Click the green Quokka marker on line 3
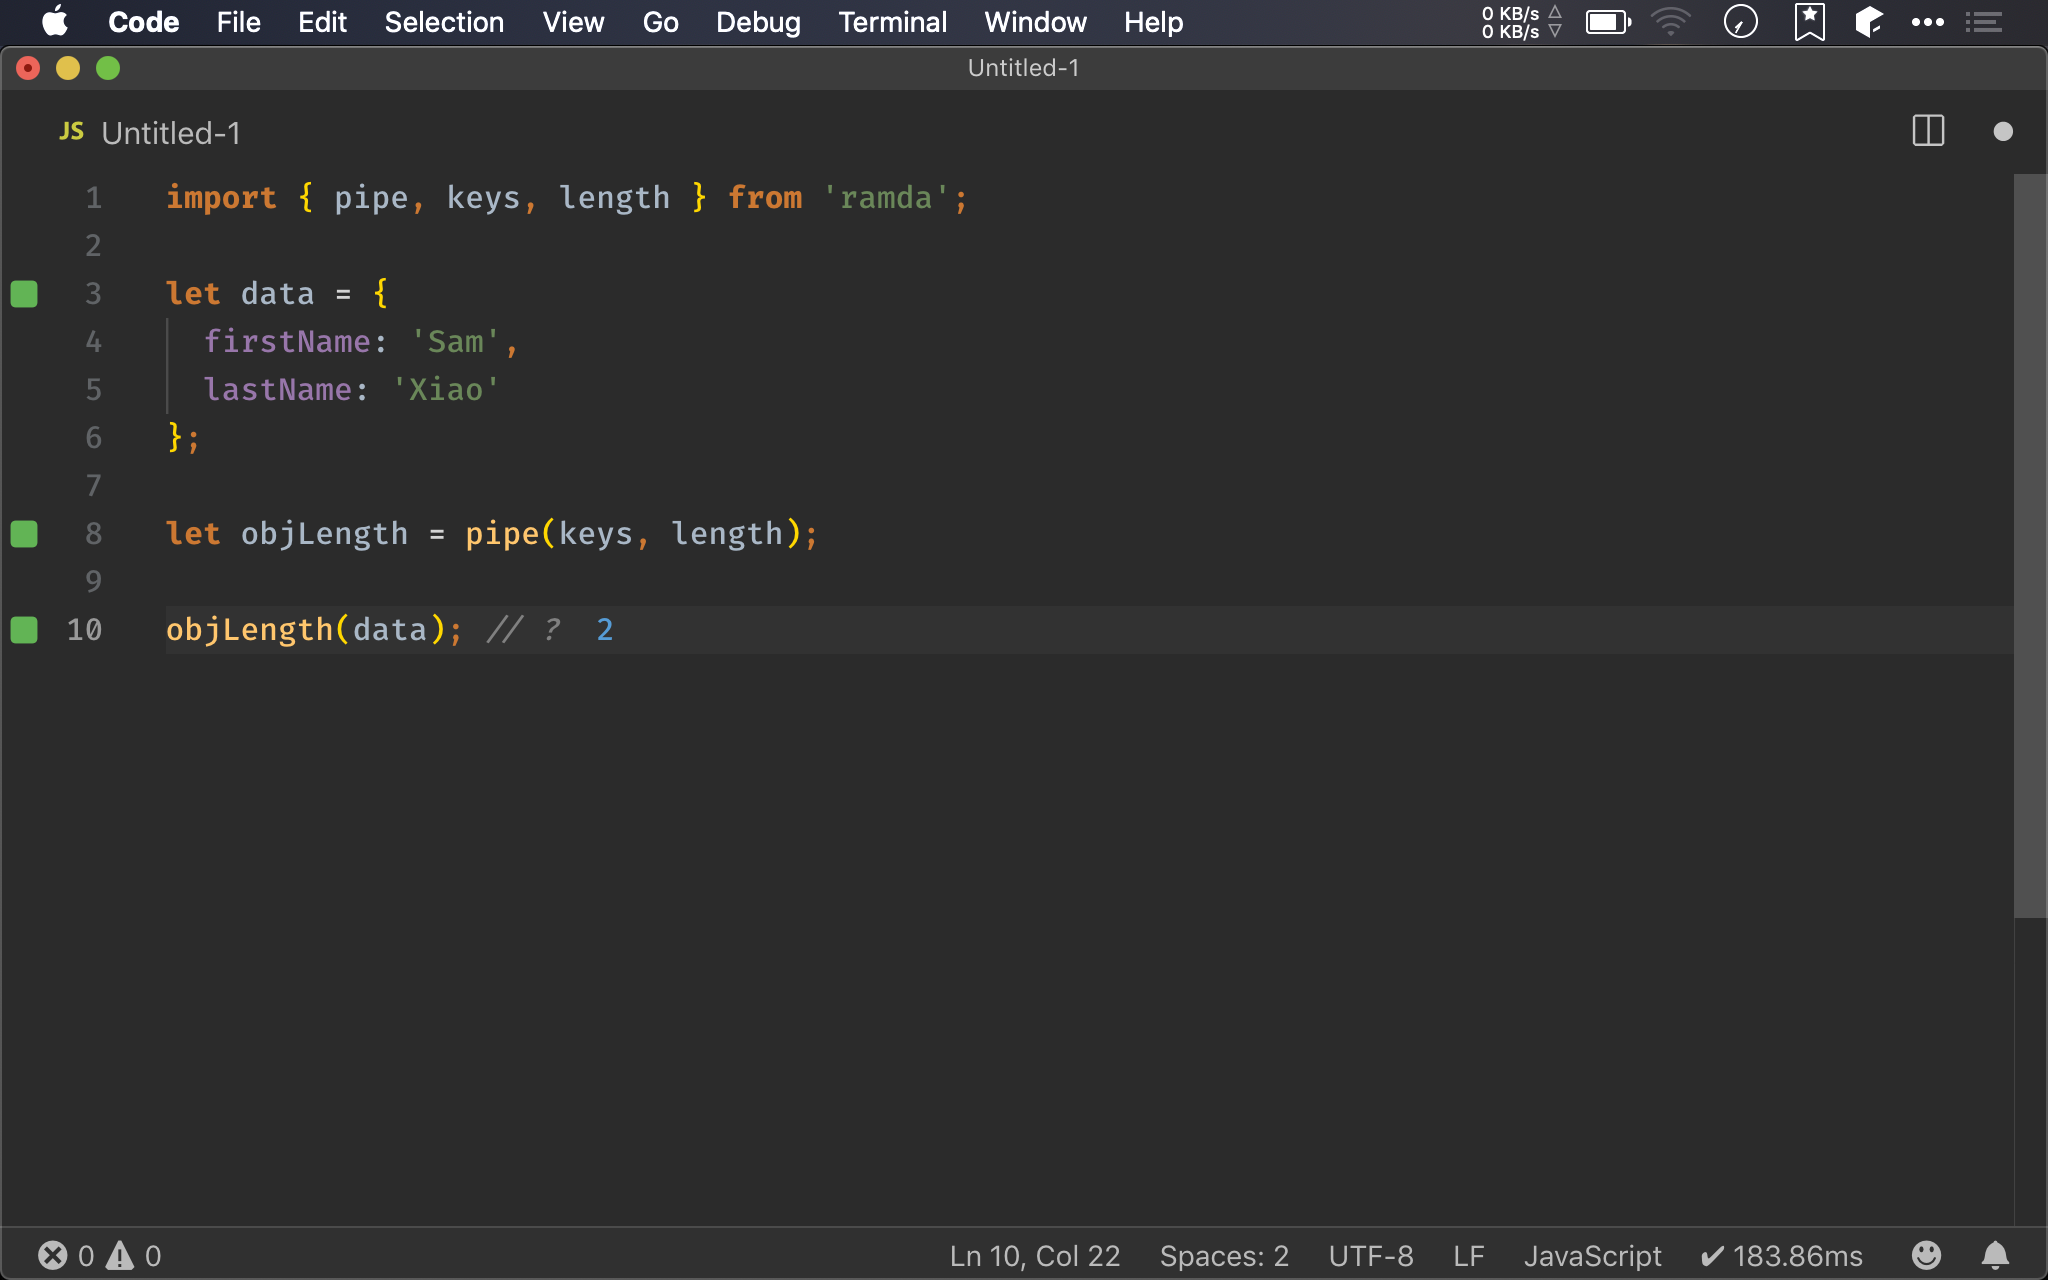 click(x=24, y=293)
